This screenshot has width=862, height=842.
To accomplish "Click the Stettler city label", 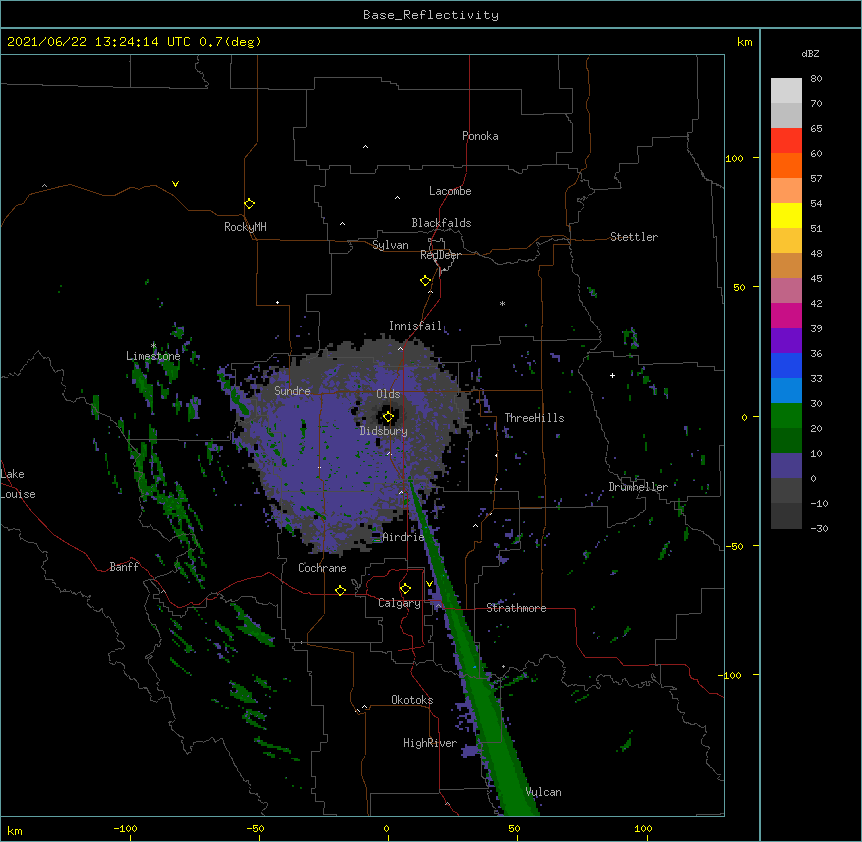I will point(634,237).
